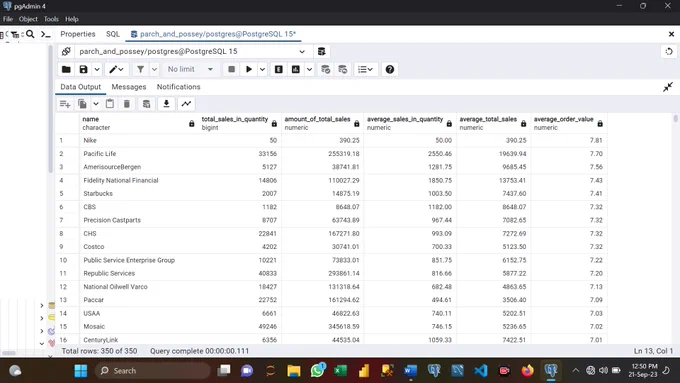Open WhatsApp from taskbar

[x=317, y=371]
